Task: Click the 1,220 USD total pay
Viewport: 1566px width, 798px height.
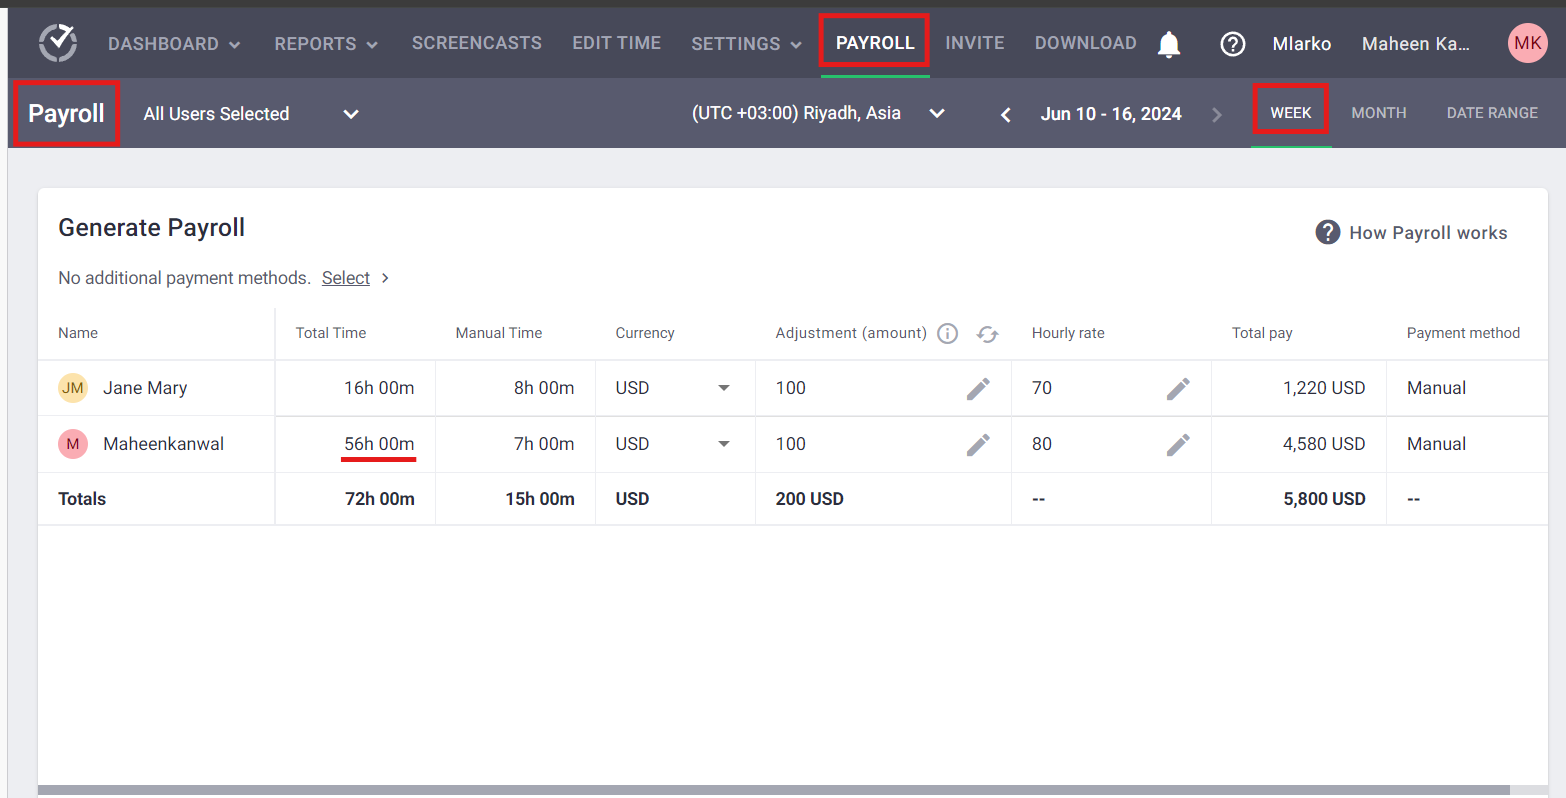Action: [x=1324, y=388]
